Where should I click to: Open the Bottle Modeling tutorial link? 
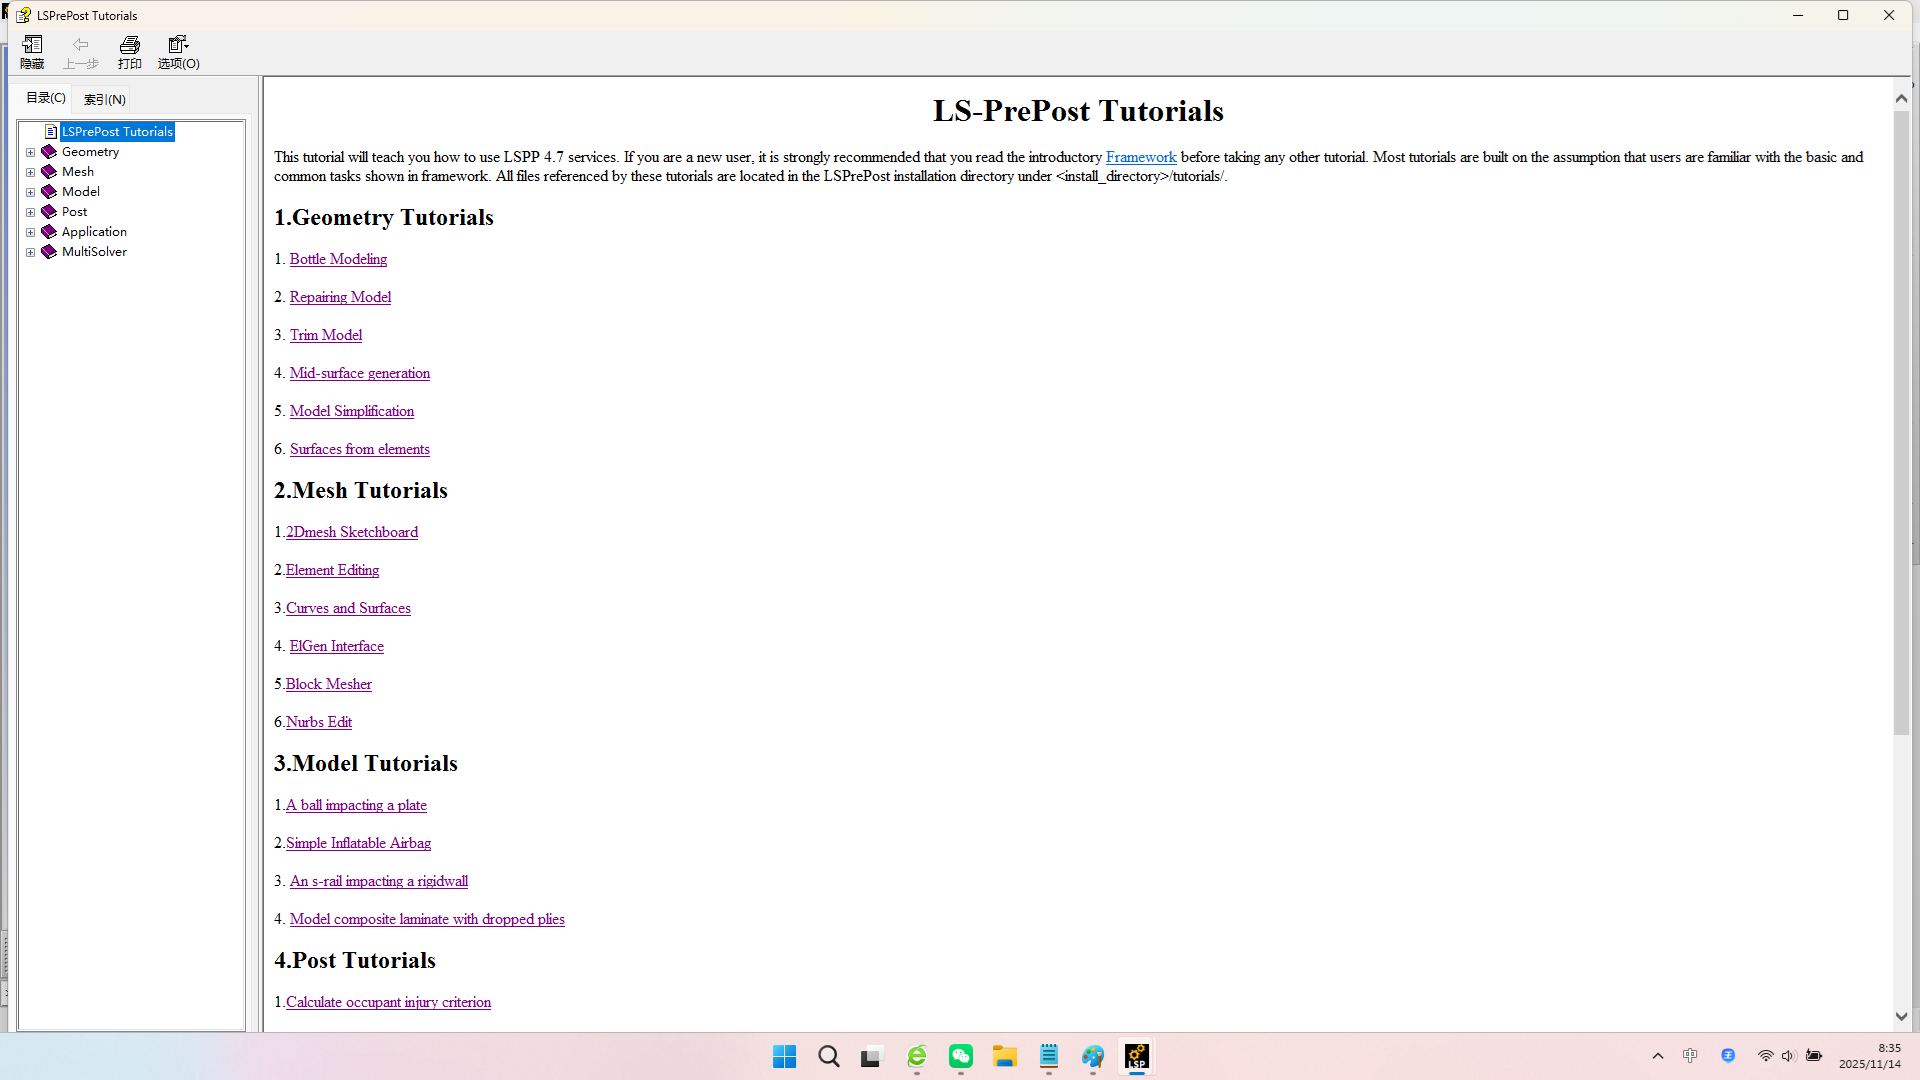tap(338, 259)
